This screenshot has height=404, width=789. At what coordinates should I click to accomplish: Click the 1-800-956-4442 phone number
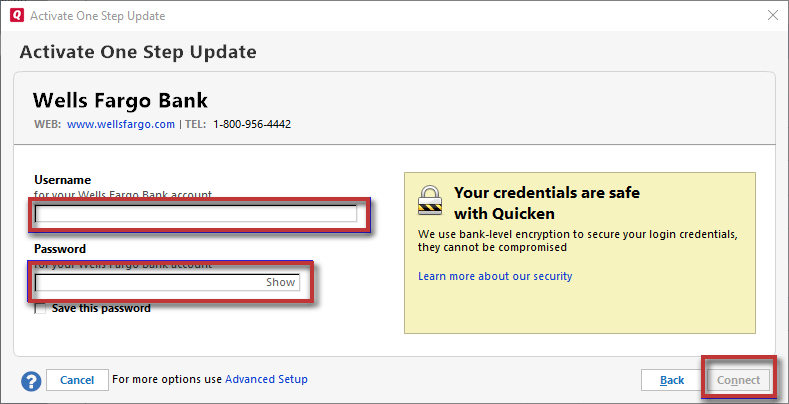coord(252,125)
